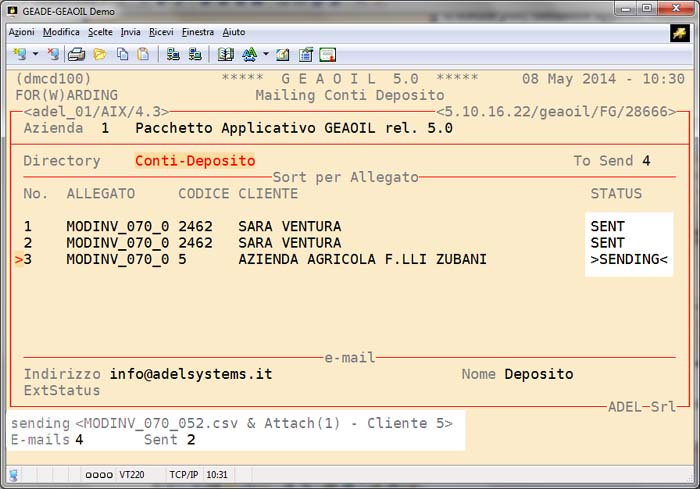Click the paste clipboard icon
The height and width of the screenshot is (489, 700).
[144, 54]
